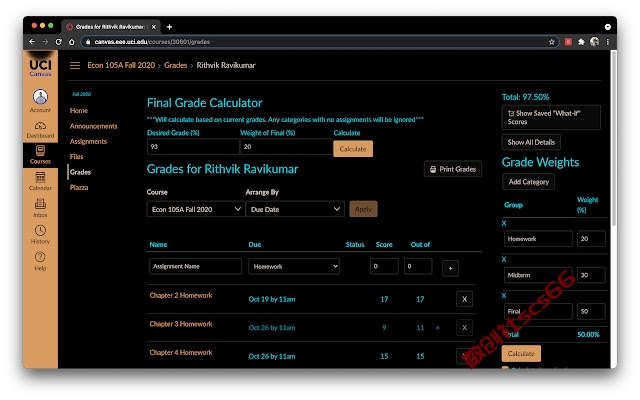Open a new browser tab with plus
The width and height of the screenshot is (640, 400).
pyautogui.click(x=169, y=27)
